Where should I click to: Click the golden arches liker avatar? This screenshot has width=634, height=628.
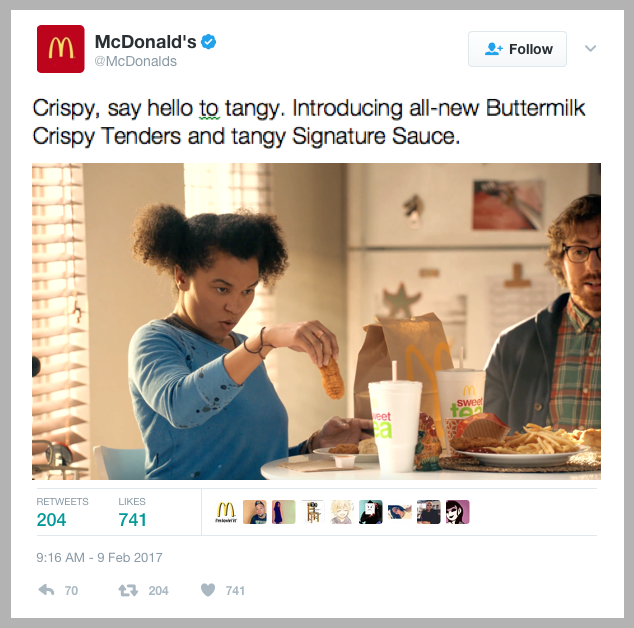click(226, 512)
